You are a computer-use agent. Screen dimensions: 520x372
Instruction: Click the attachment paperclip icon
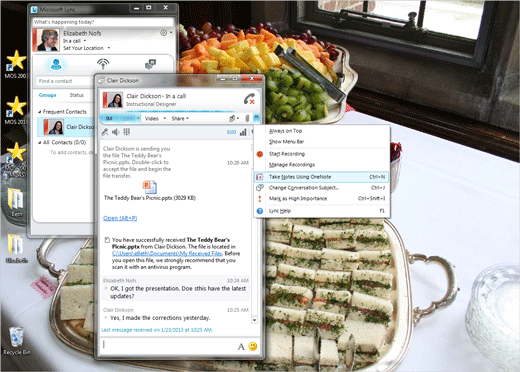point(247,118)
